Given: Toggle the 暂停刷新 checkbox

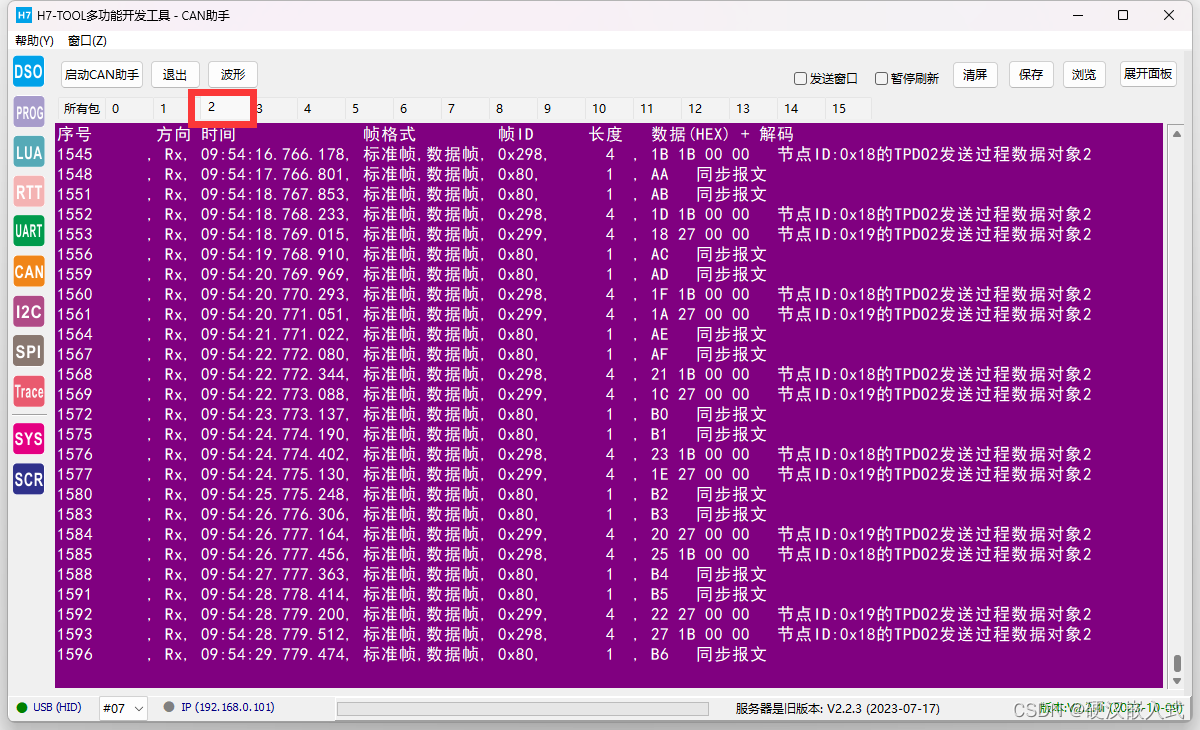Looking at the screenshot, I should (881, 79).
